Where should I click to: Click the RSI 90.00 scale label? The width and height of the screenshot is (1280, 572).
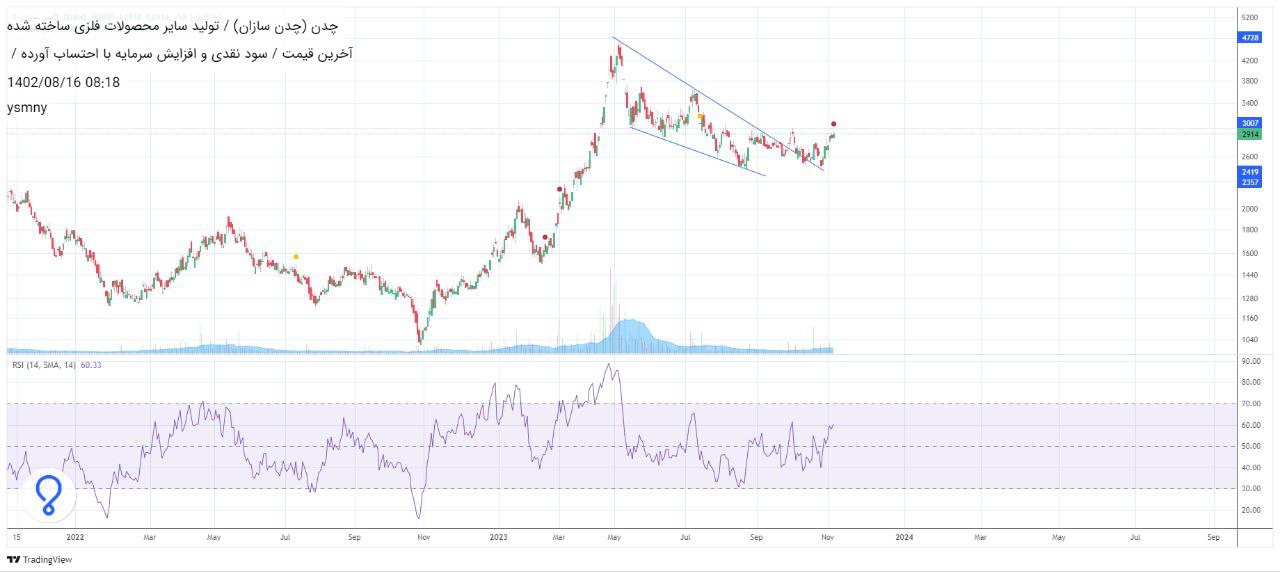(1249, 361)
